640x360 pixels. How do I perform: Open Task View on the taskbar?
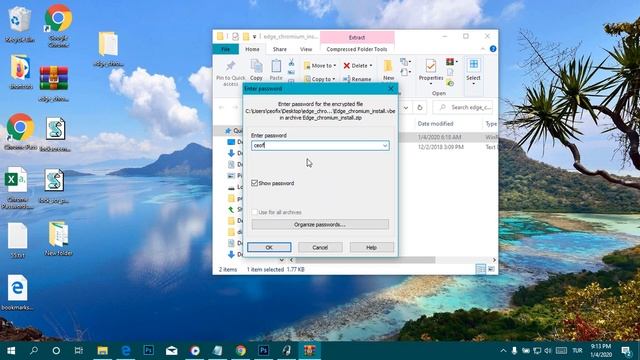pyautogui.click(x=79, y=351)
